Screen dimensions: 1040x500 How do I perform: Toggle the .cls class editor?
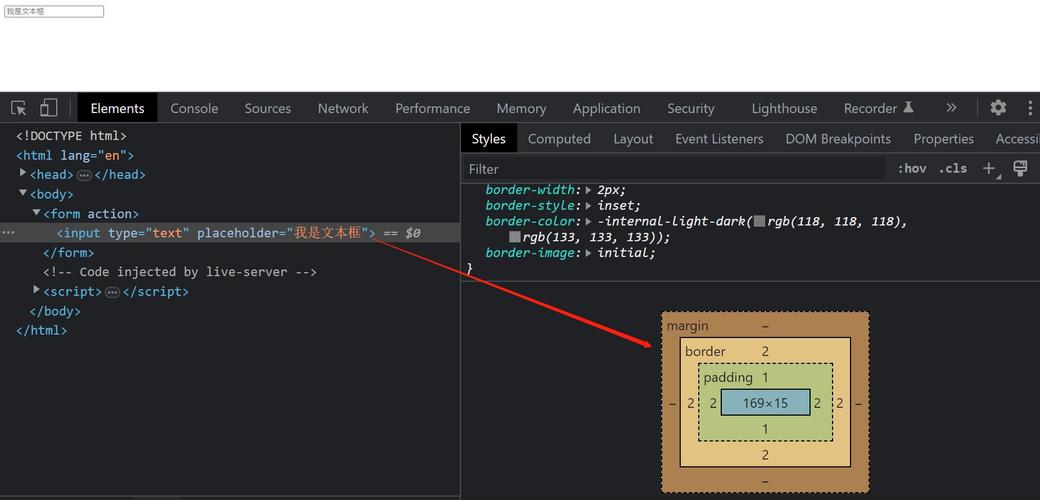tap(953, 169)
